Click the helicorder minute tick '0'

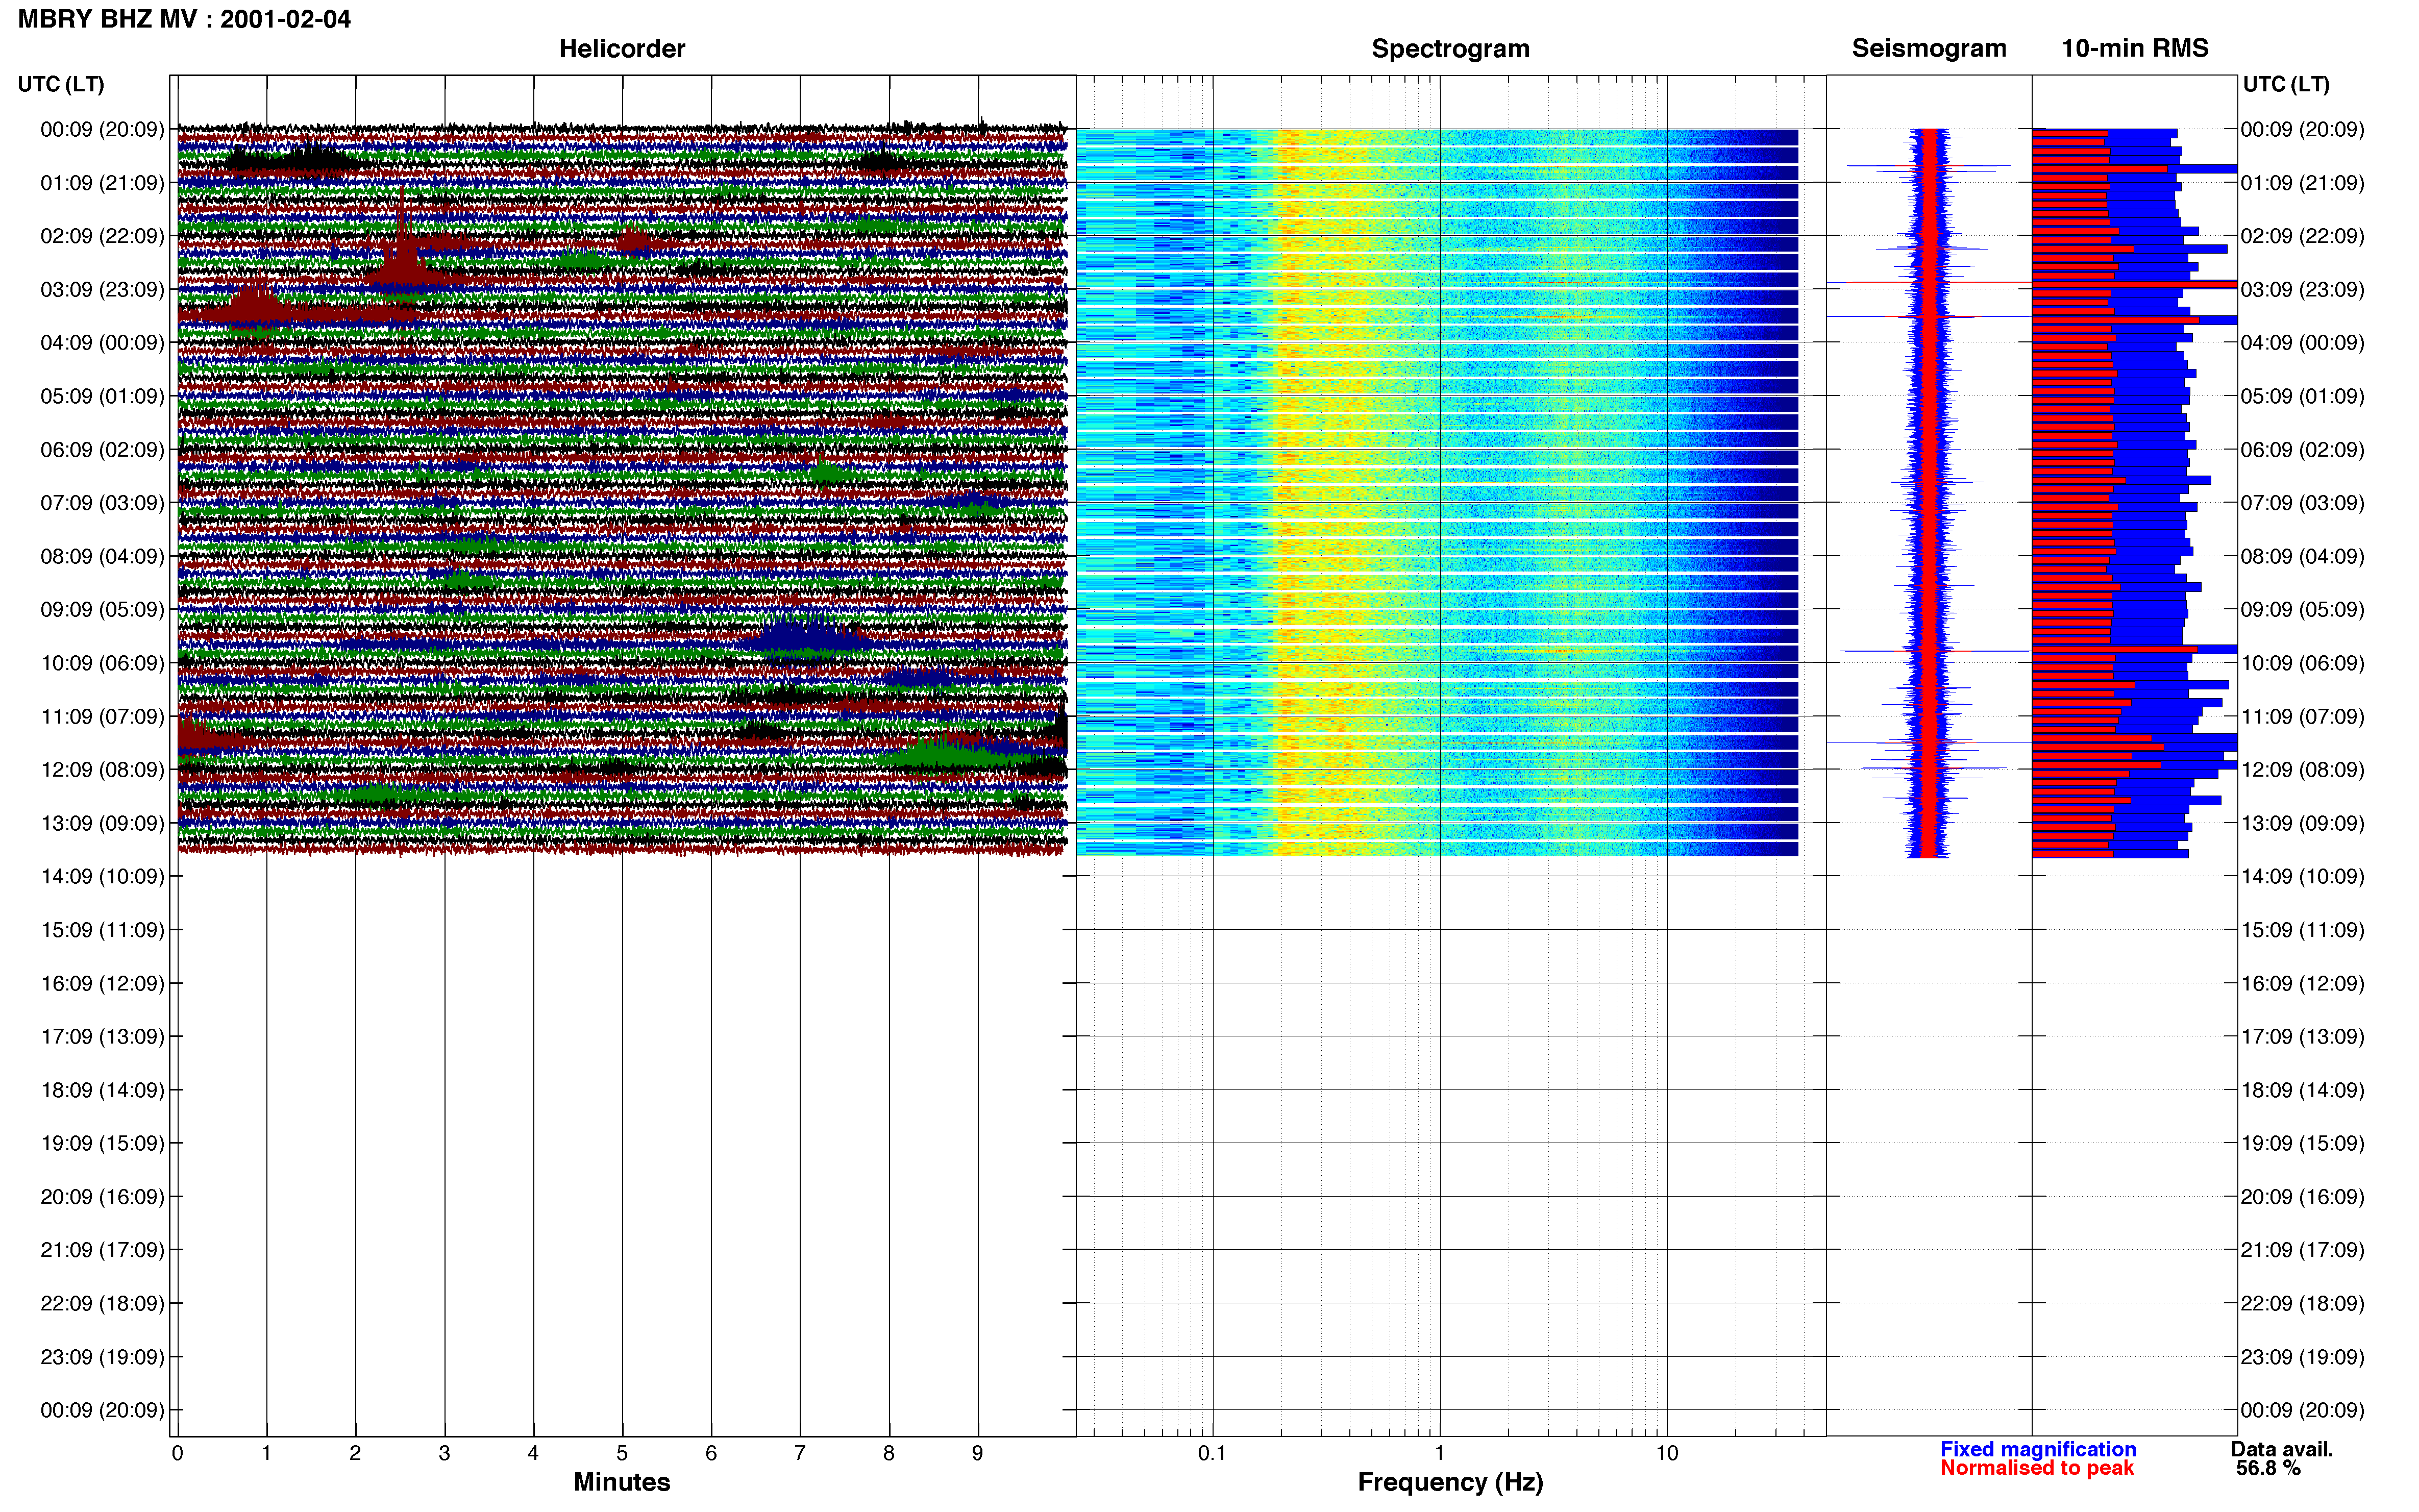[177, 1453]
